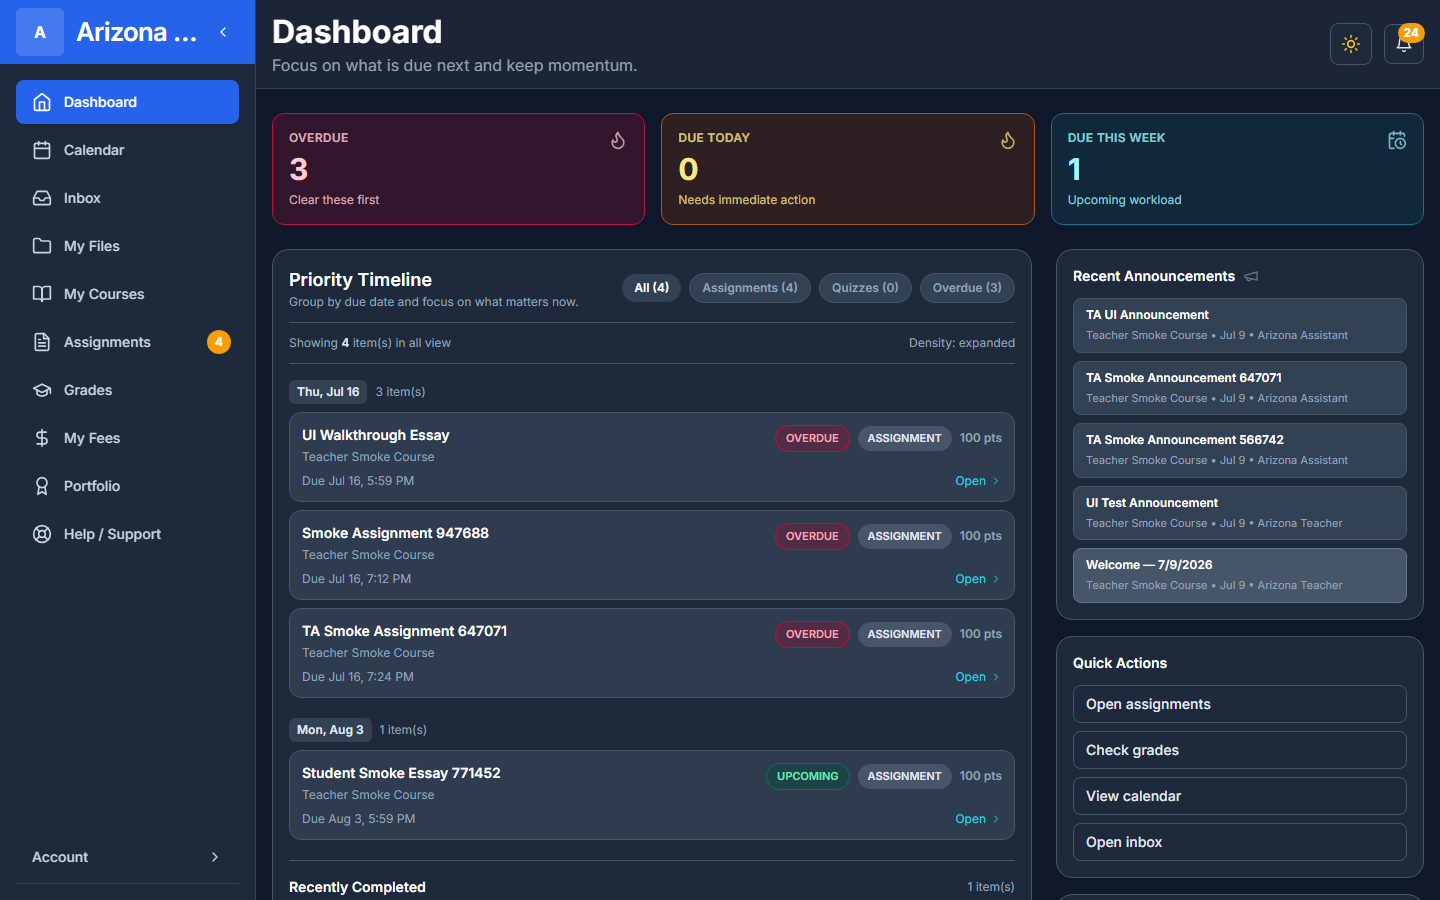The image size is (1440, 900).
Task: Click the Help / Support lifebuoy icon
Action: pyautogui.click(x=42, y=534)
